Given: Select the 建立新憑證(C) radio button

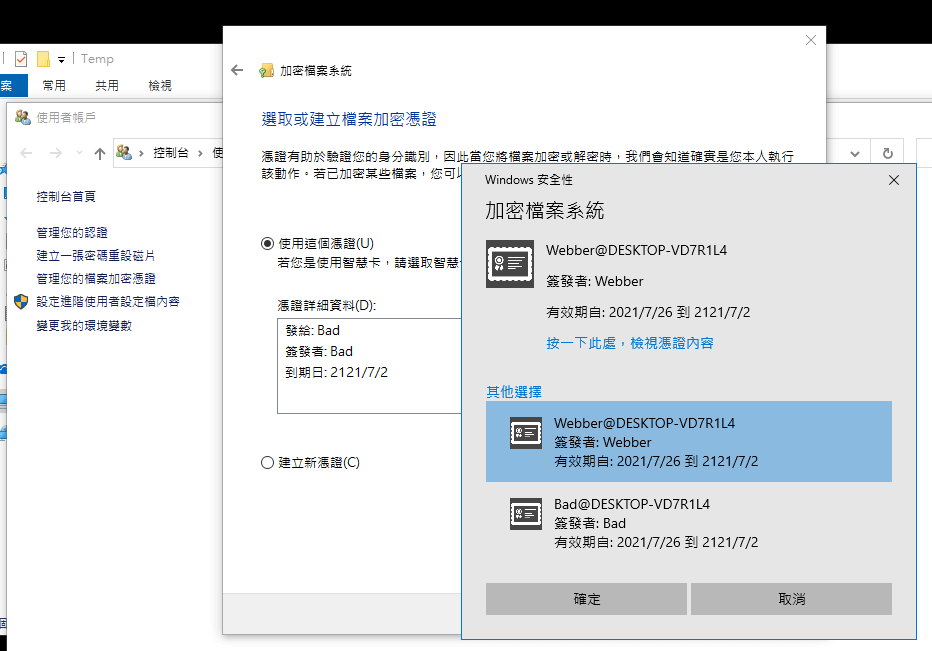Looking at the screenshot, I should [267, 462].
